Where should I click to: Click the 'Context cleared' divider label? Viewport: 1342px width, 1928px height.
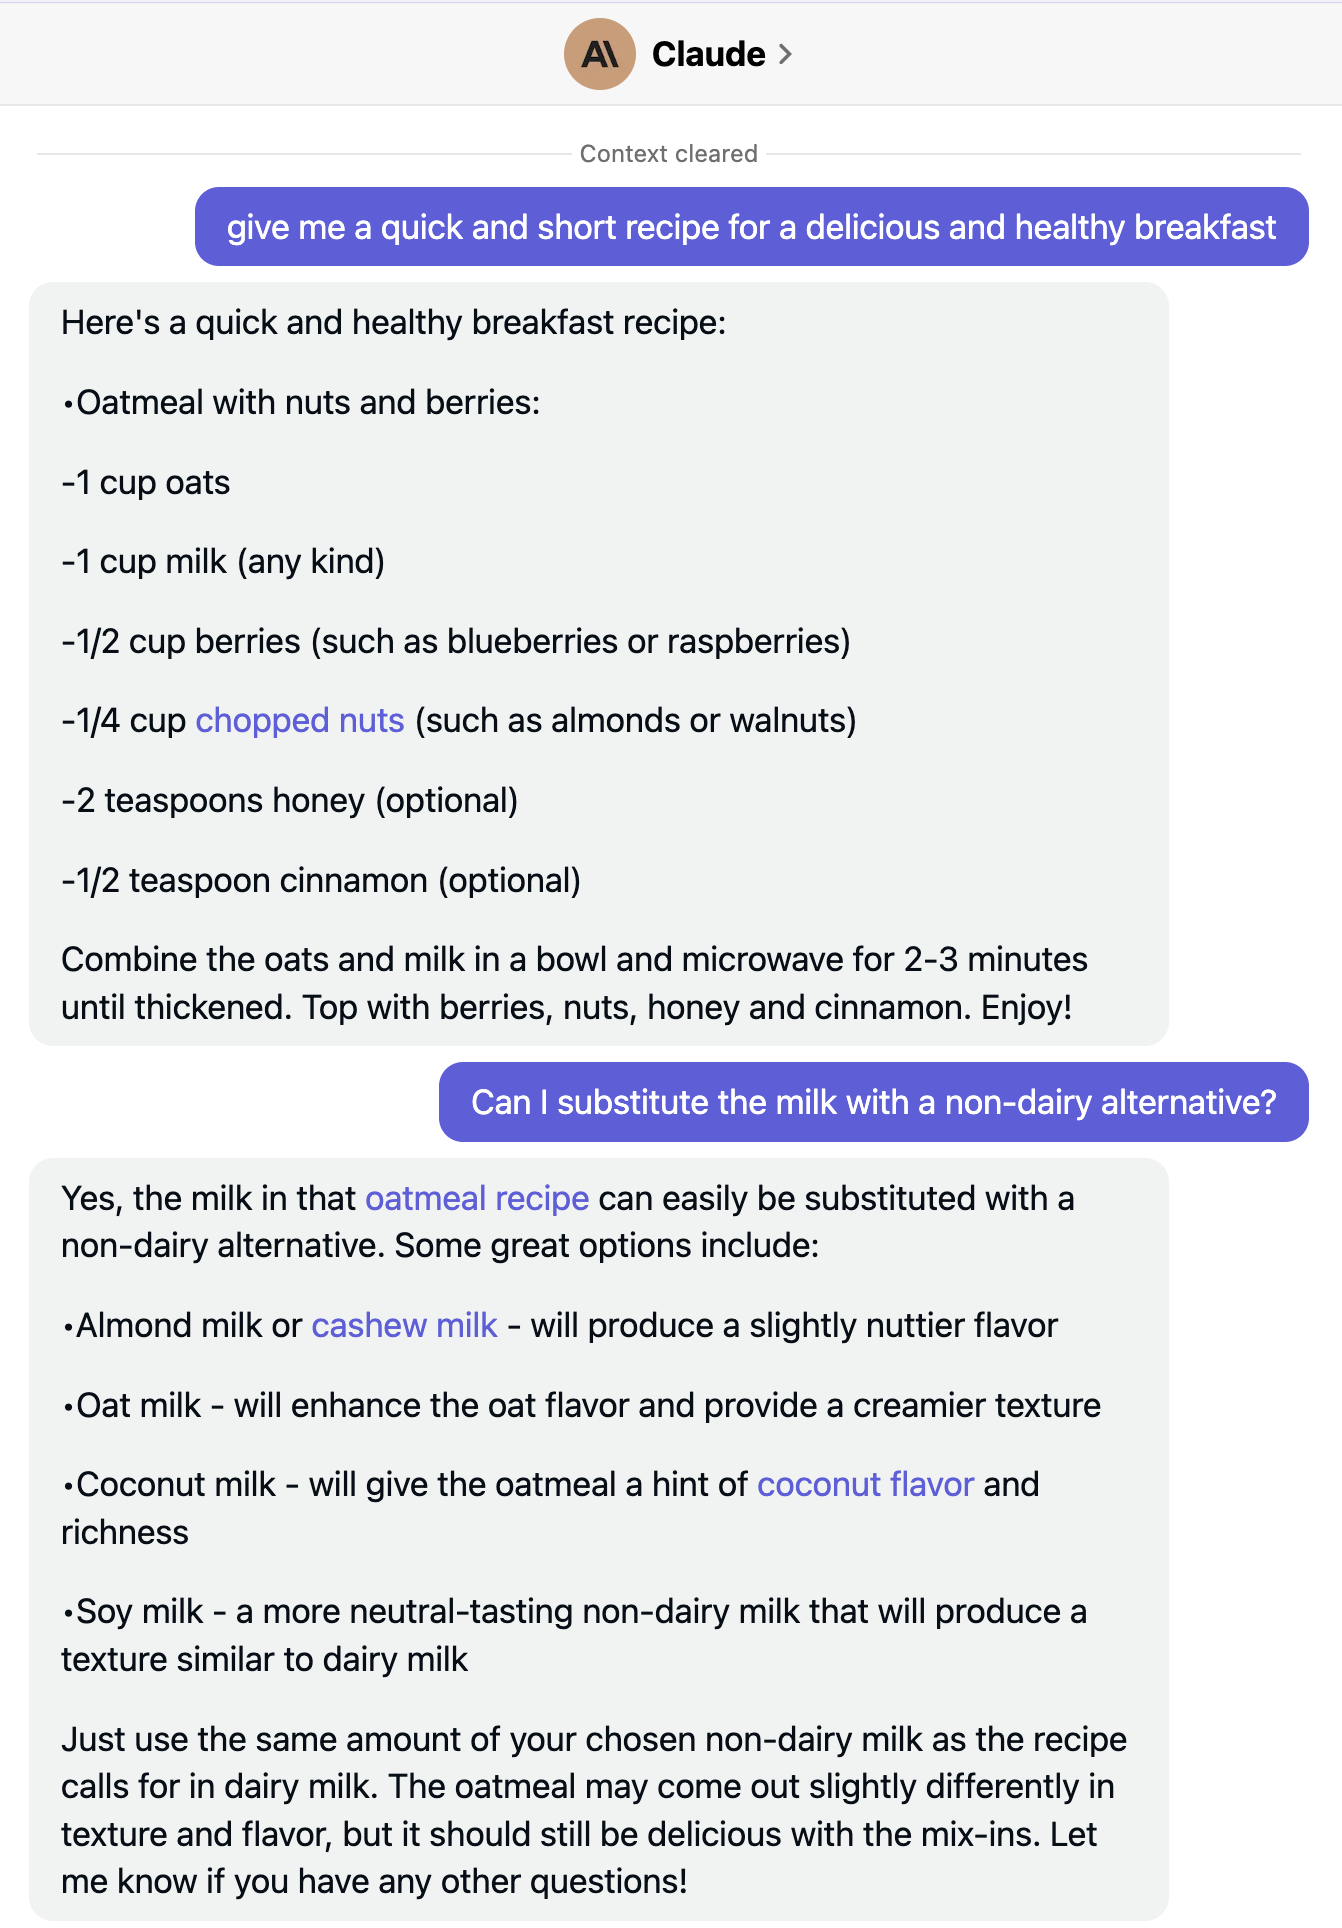(669, 154)
